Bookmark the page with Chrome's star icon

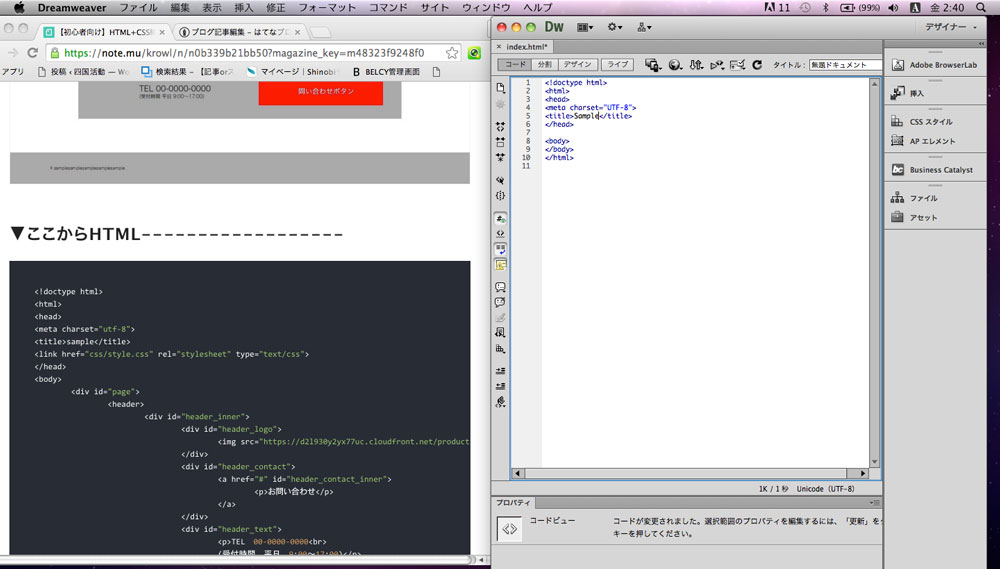(452, 53)
